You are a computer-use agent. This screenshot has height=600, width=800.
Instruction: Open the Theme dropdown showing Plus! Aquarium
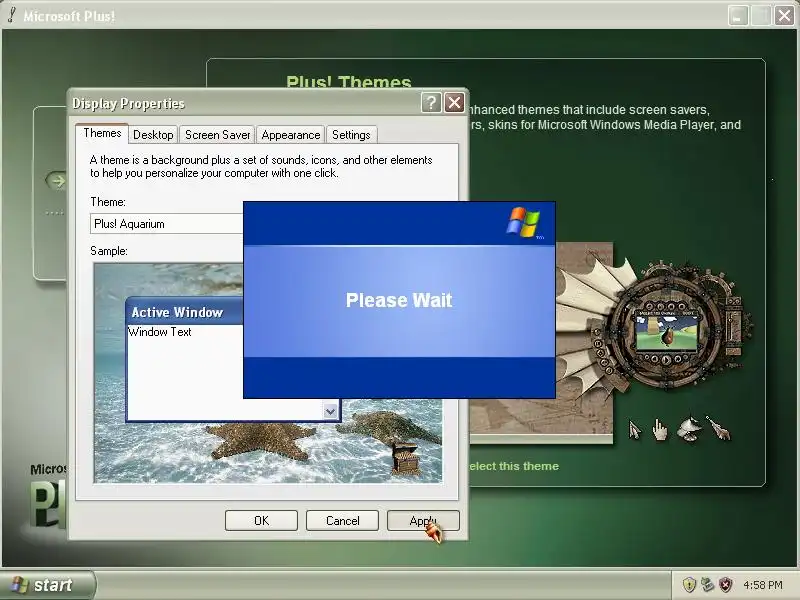point(167,223)
